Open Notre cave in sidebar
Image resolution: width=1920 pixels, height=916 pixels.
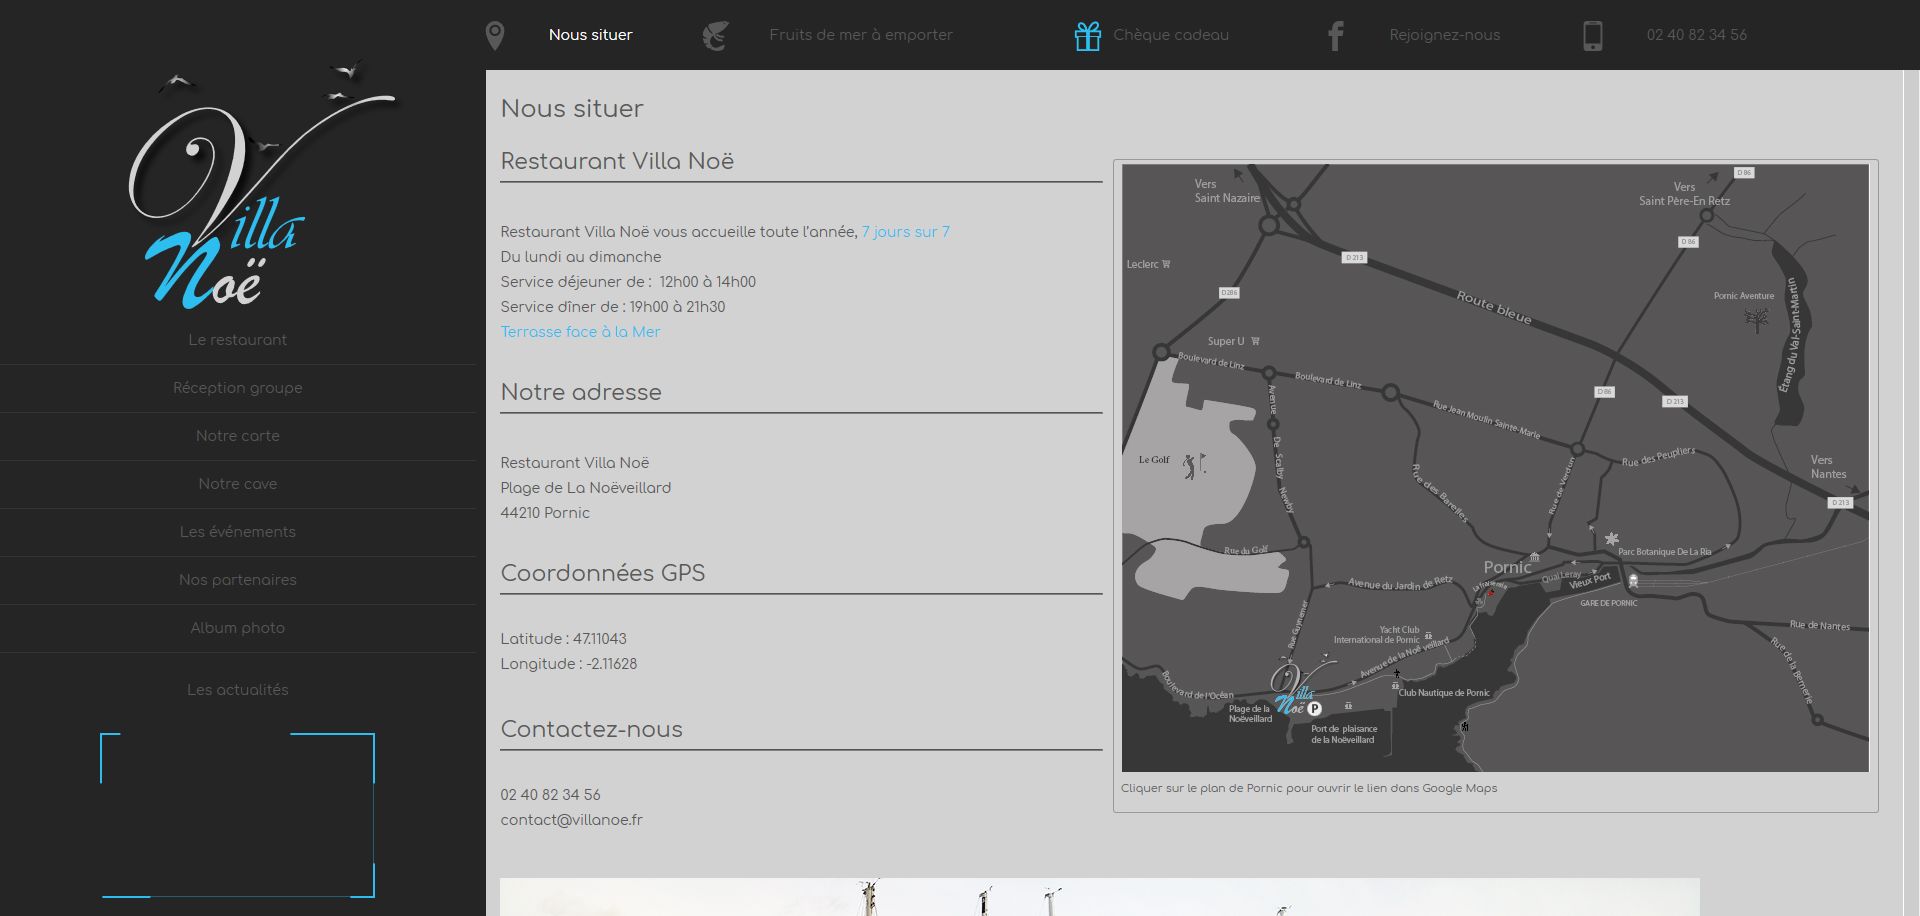(x=238, y=484)
